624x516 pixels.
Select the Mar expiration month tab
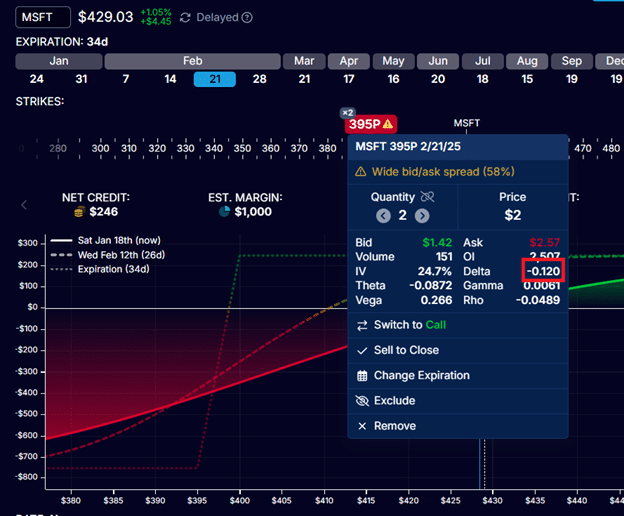coord(304,61)
